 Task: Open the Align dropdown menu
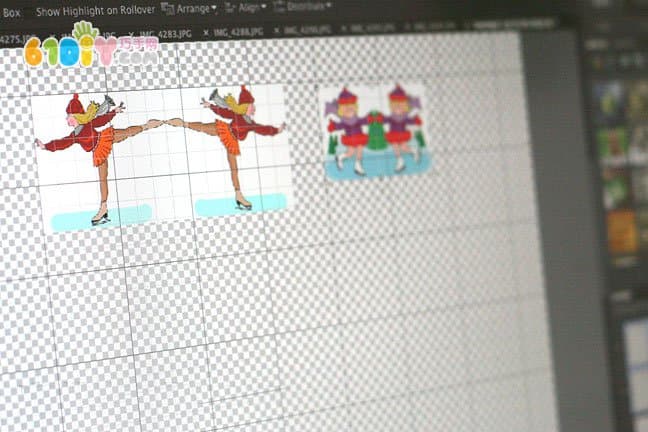[244, 7]
